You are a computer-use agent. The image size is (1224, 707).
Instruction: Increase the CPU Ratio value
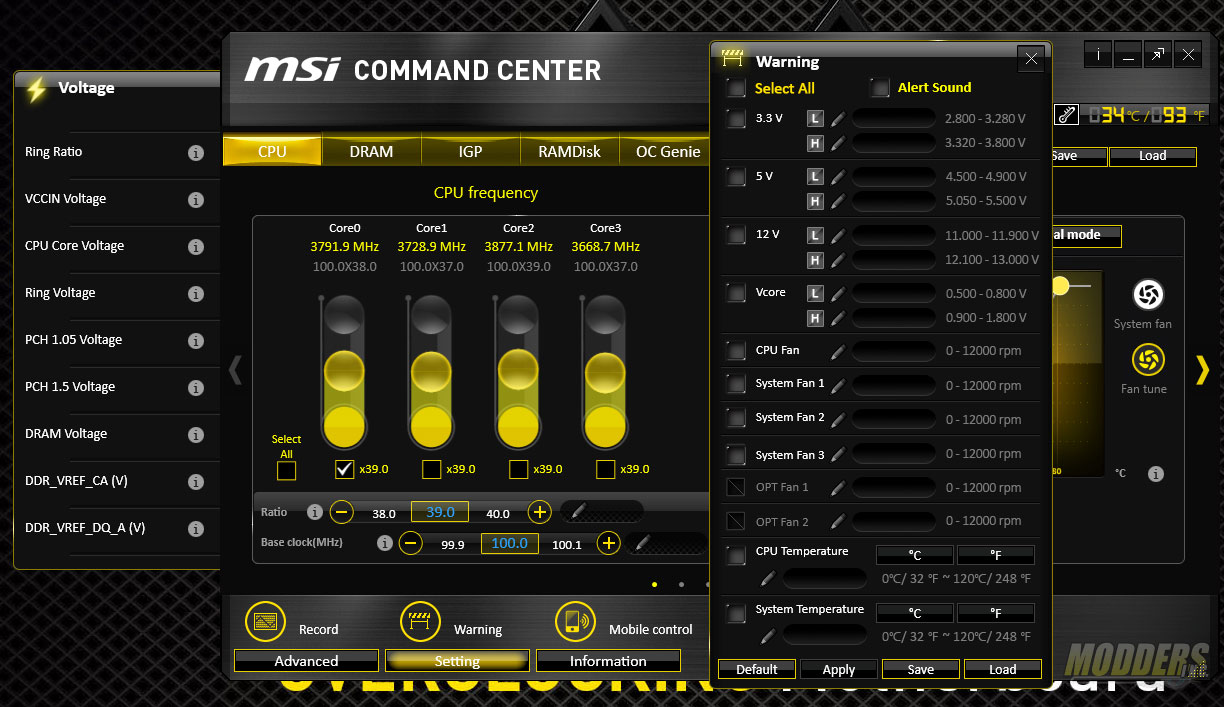pos(540,512)
